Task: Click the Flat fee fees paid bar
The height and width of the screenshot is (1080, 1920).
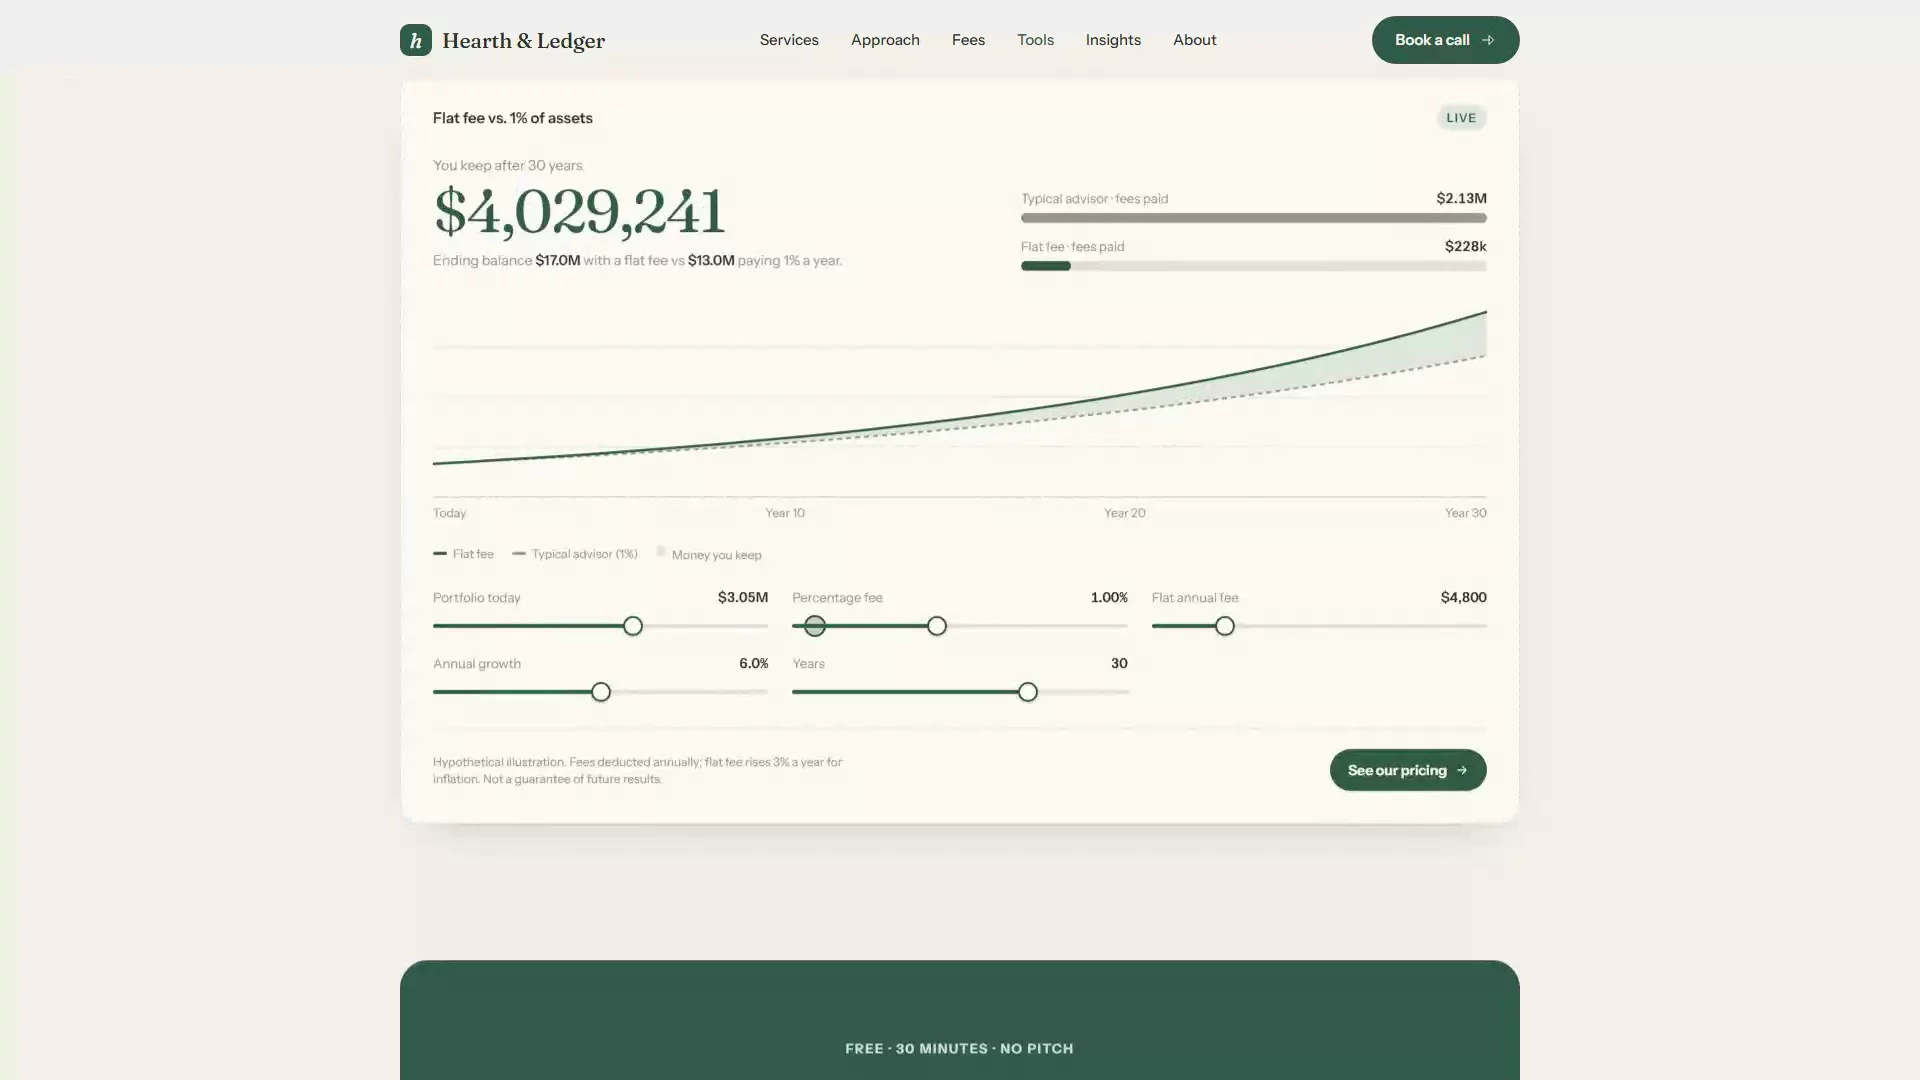Action: click(x=1253, y=266)
